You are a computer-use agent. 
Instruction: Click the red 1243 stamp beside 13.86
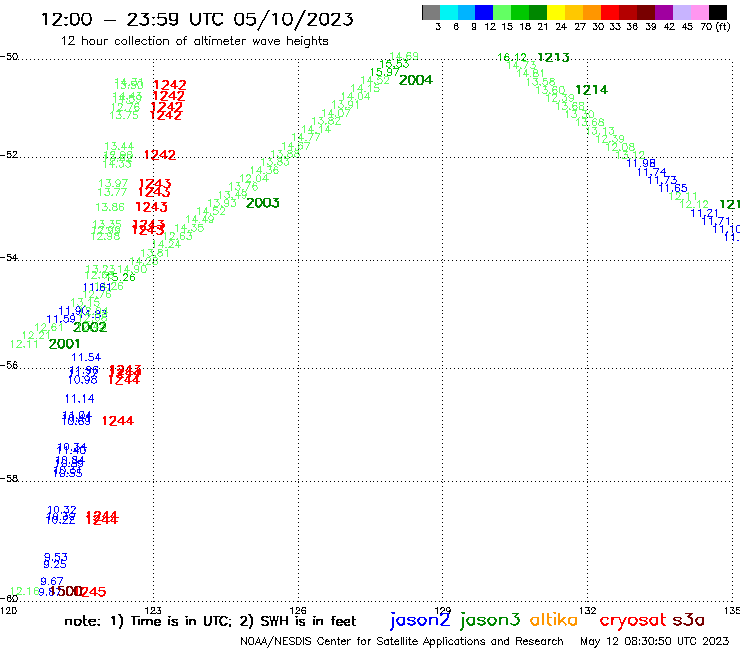[x=151, y=207]
